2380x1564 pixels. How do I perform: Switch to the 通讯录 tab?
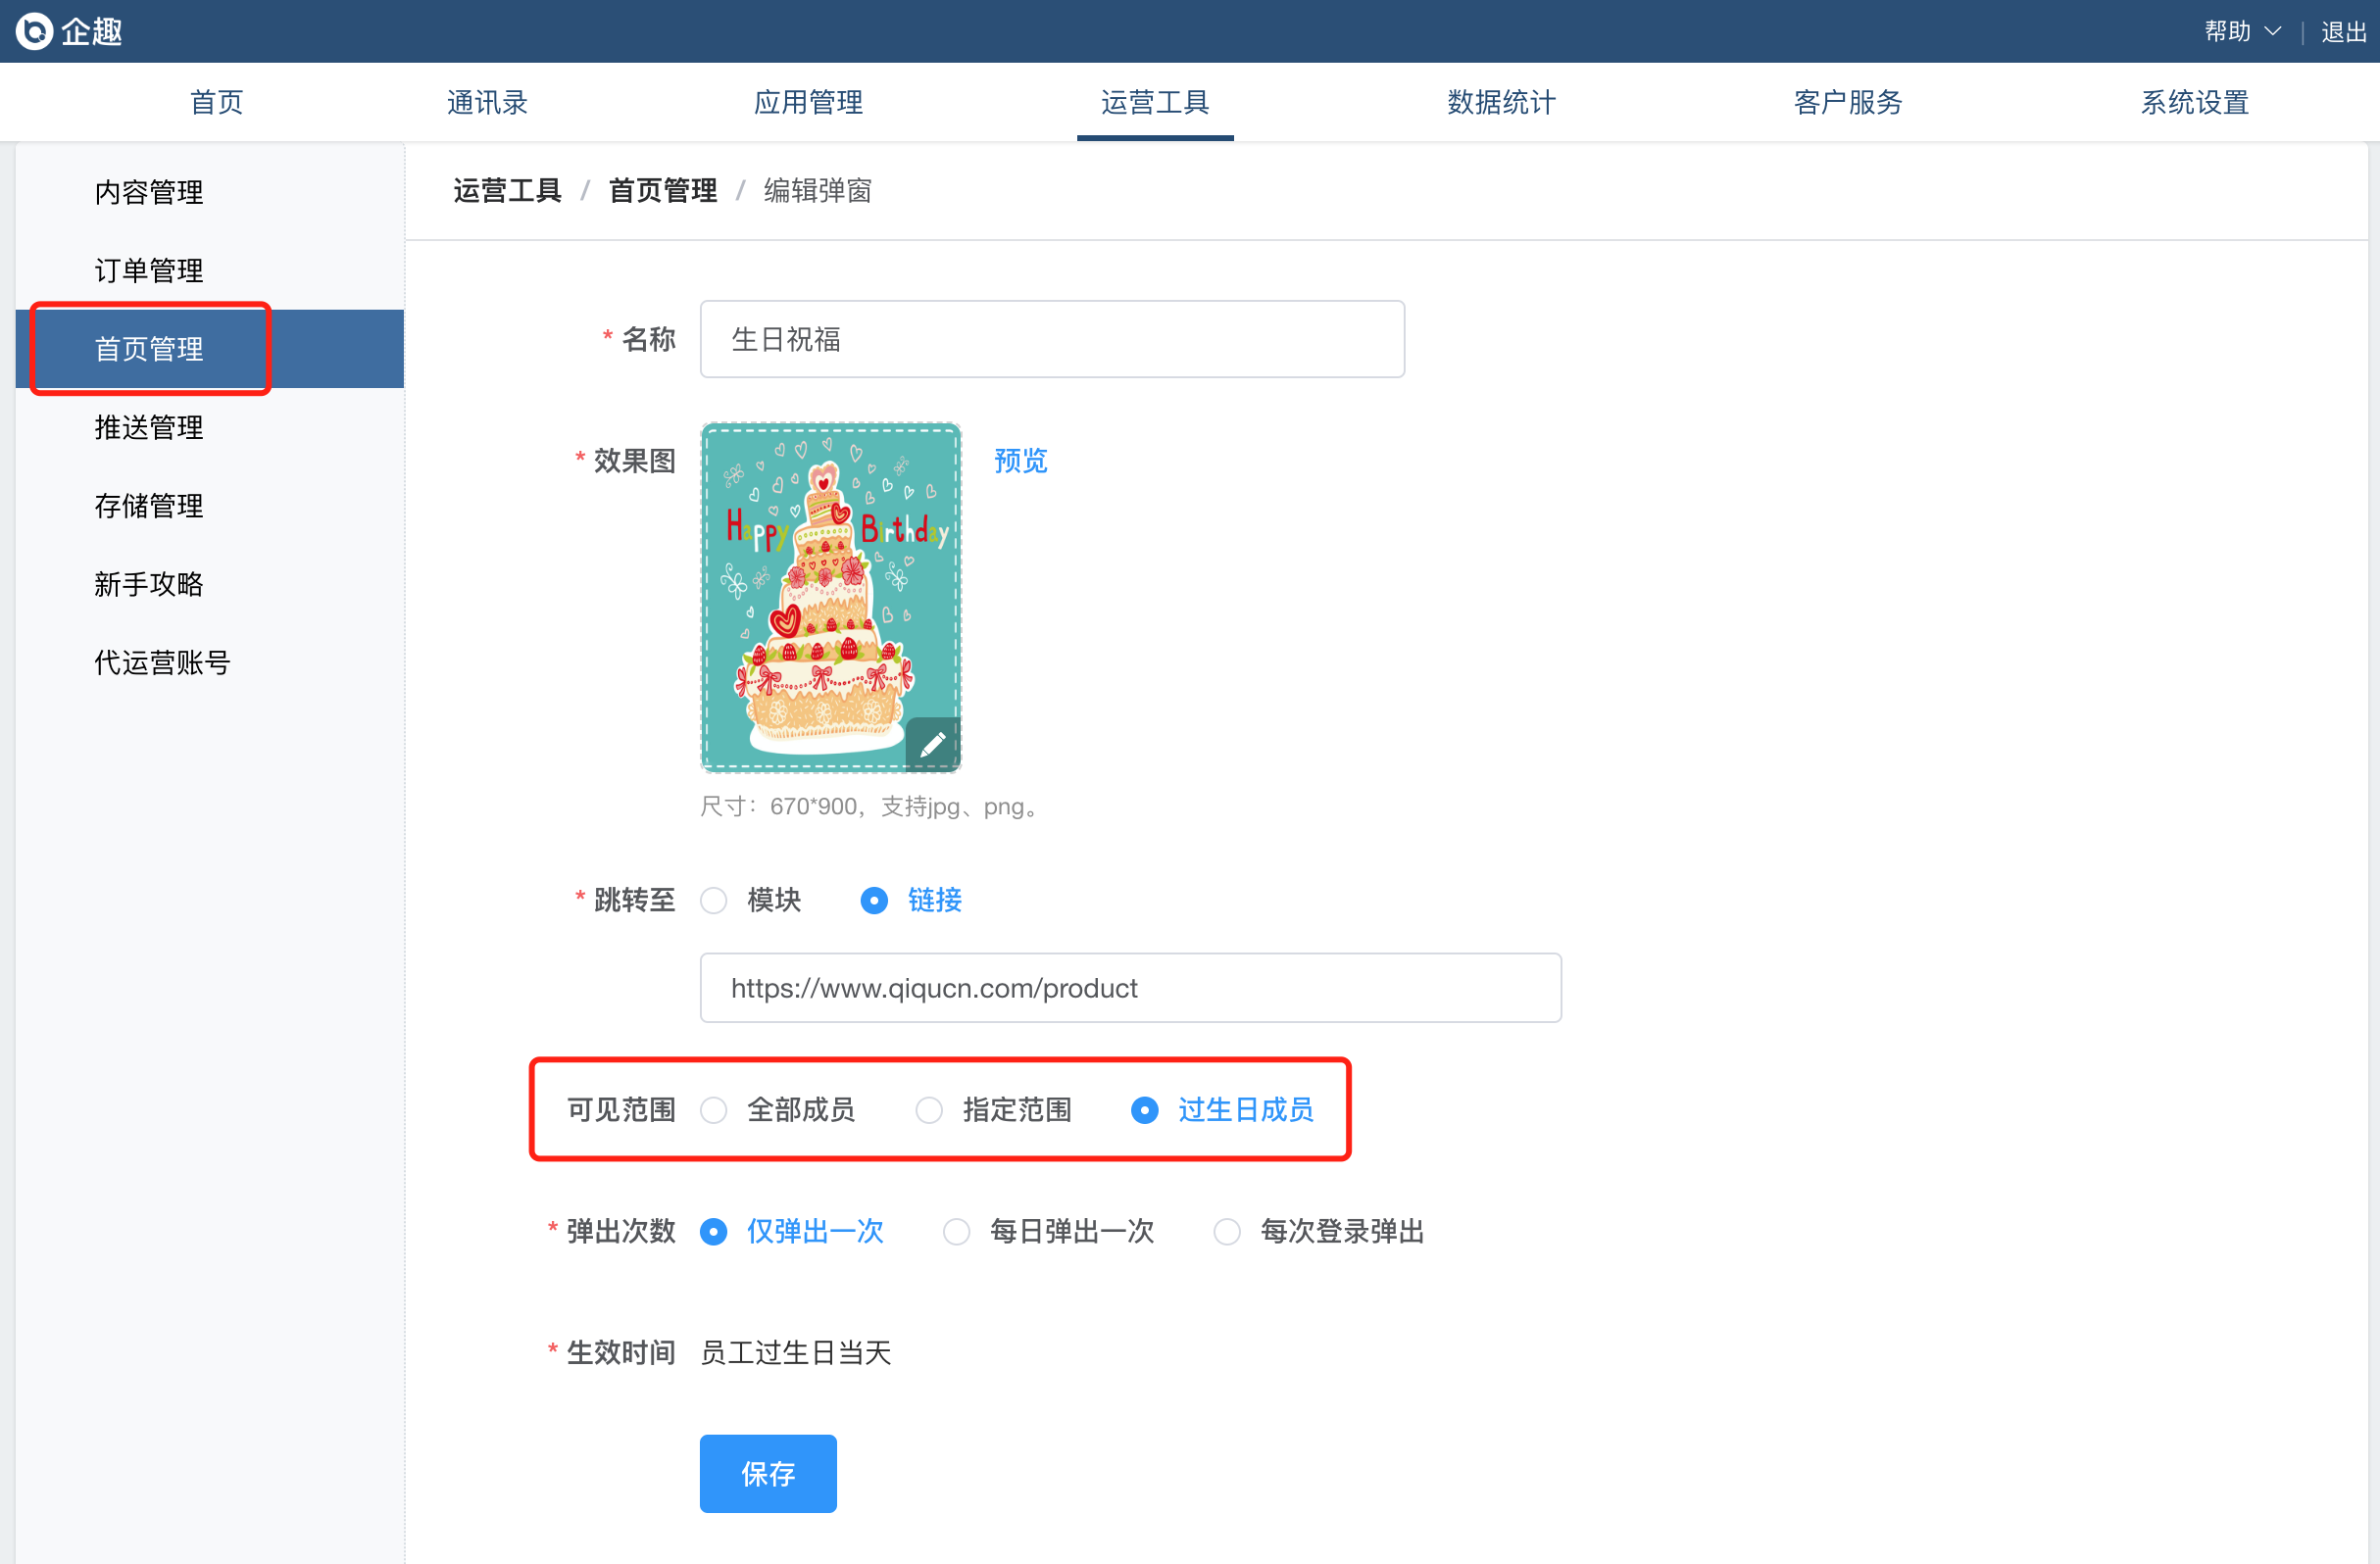tap(487, 102)
